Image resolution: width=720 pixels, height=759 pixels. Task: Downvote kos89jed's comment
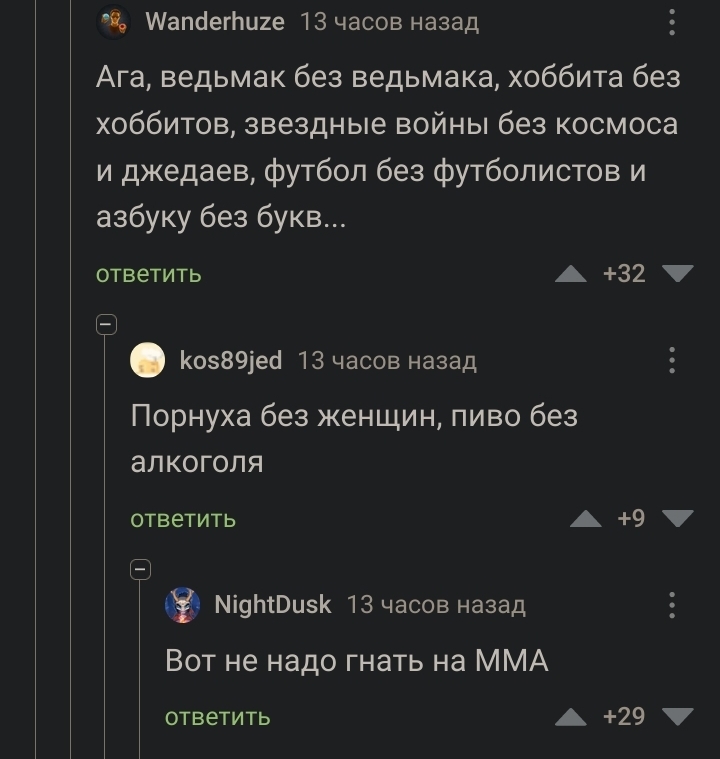click(x=677, y=518)
